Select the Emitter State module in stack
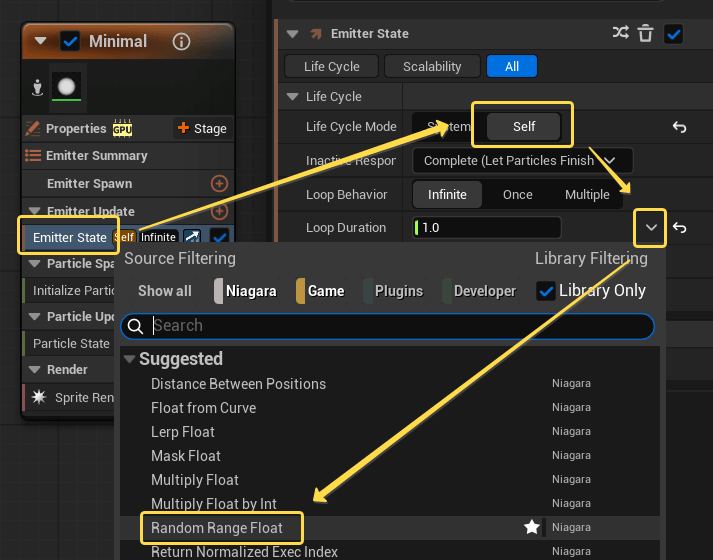713x560 pixels. (x=70, y=237)
